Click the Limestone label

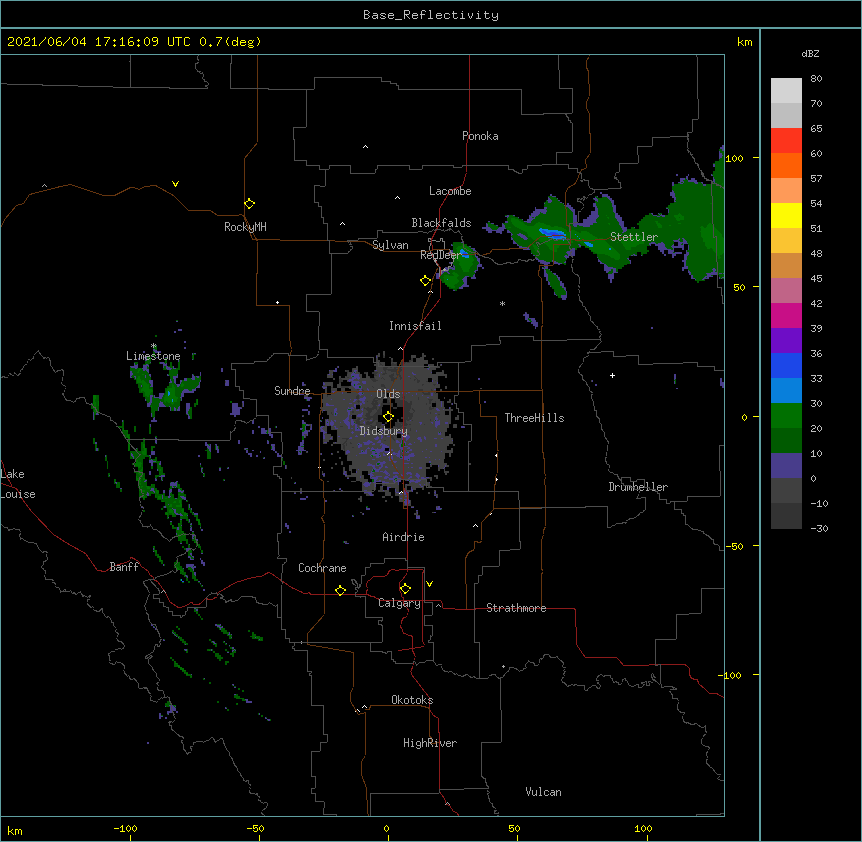(153, 356)
